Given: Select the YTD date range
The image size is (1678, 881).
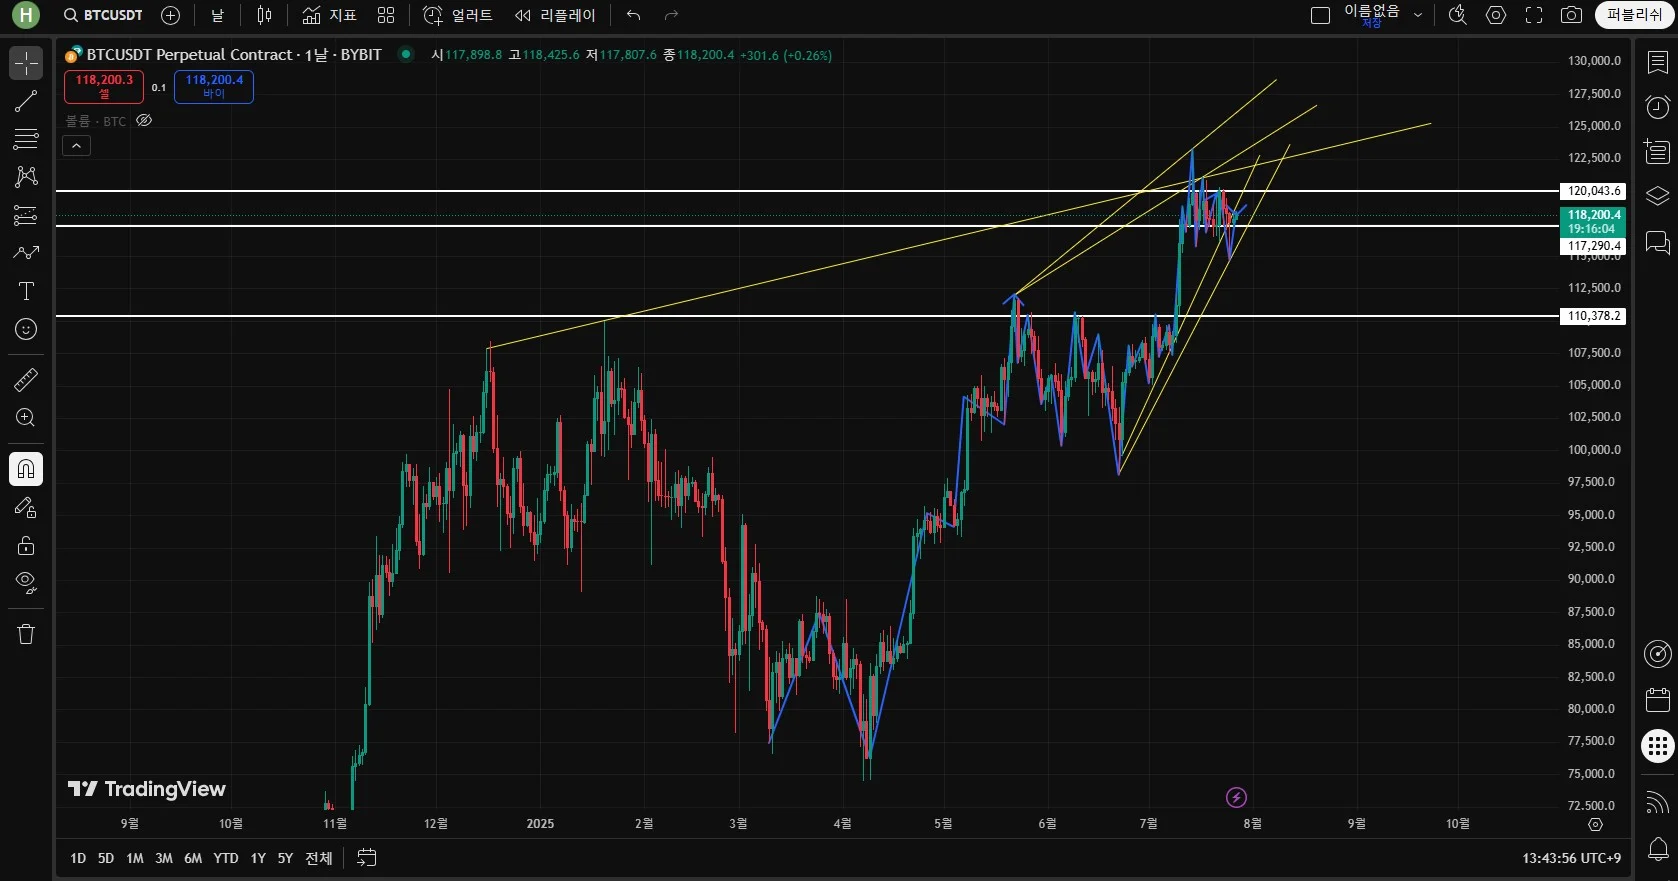Looking at the screenshot, I should click(x=226, y=858).
